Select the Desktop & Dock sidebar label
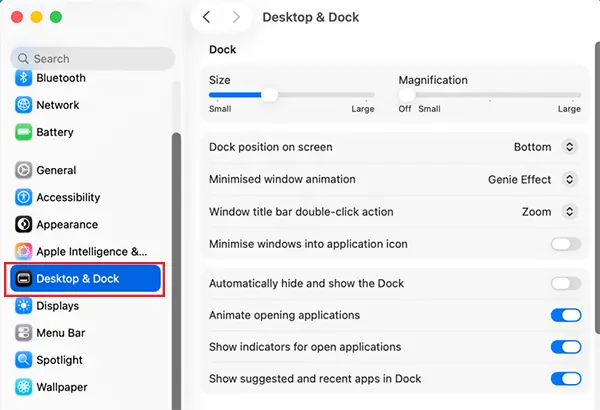600x410 pixels. (78, 279)
